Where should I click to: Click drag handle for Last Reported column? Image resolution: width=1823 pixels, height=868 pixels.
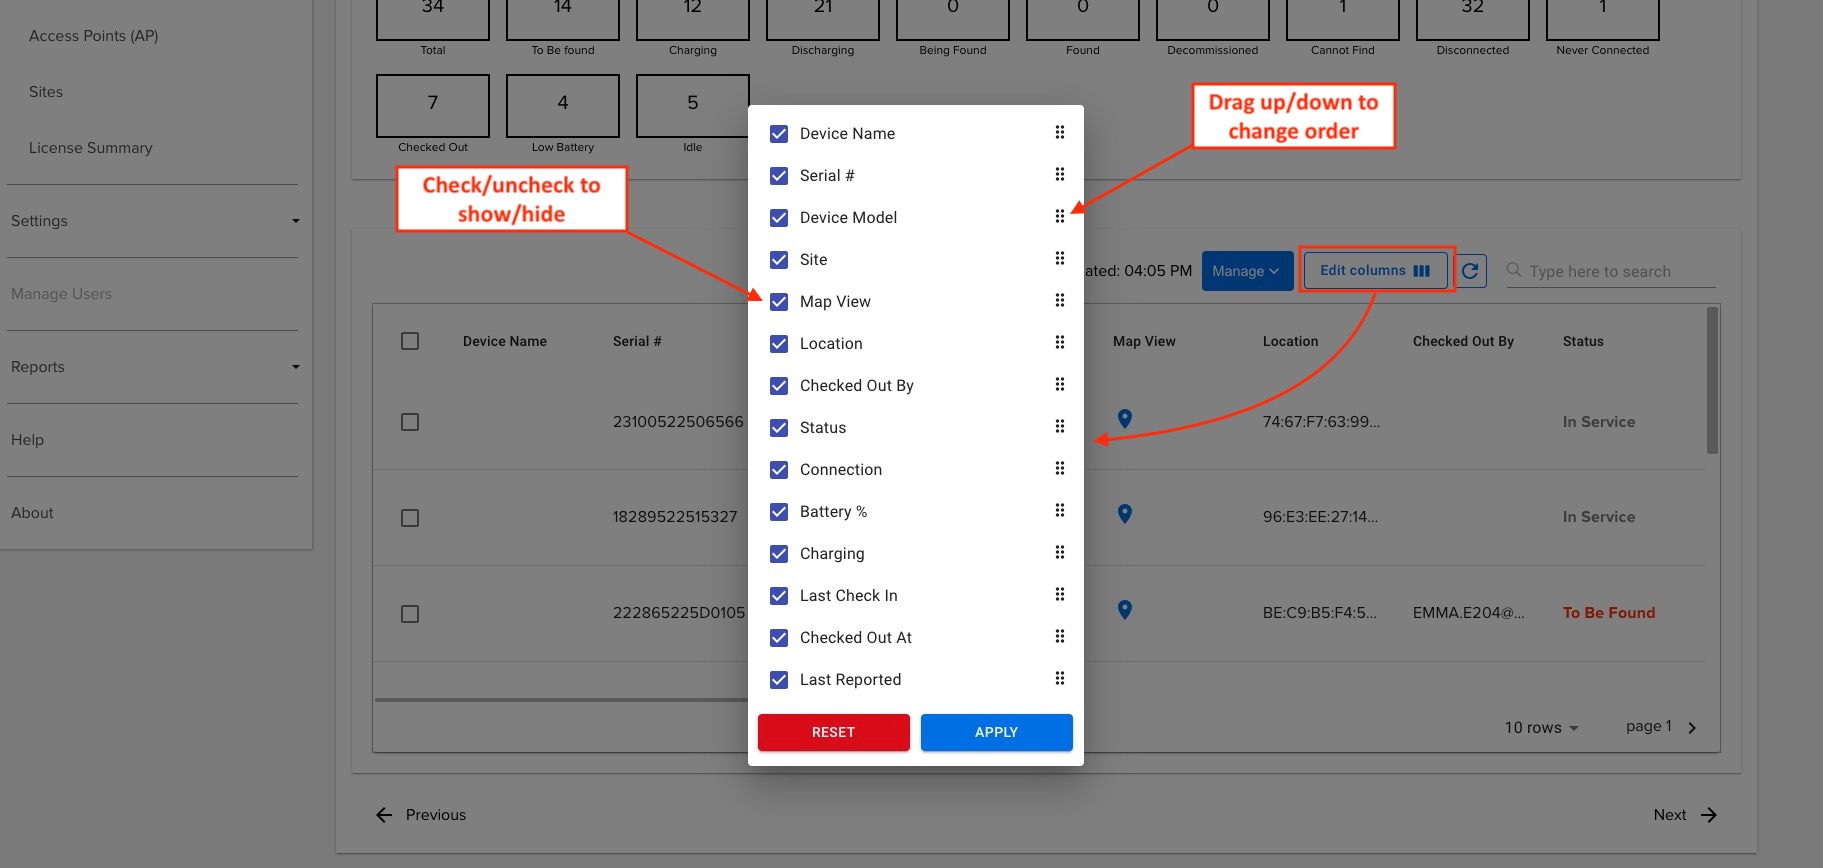(x=1060, y=679)
